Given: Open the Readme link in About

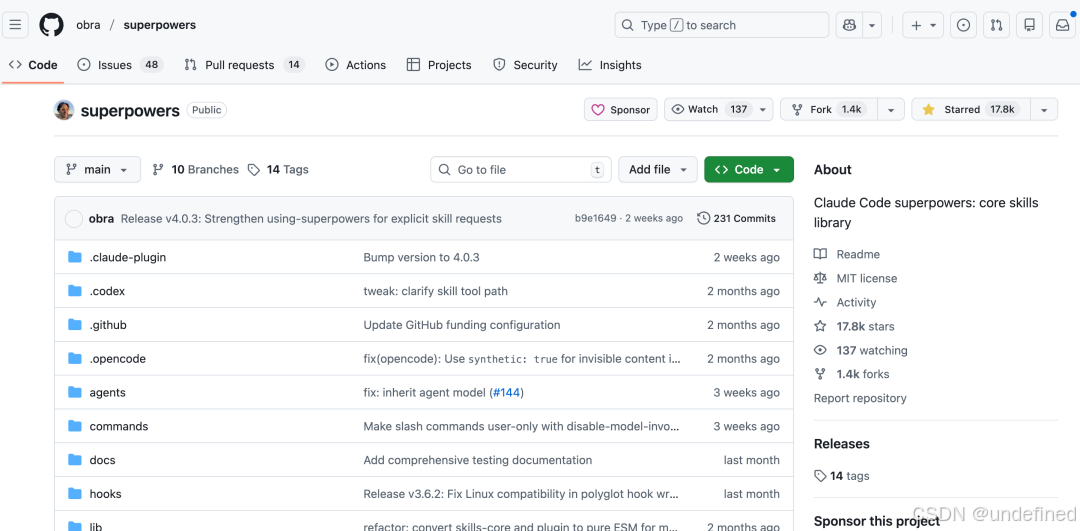Looking at the screenshot, I should [847, 254].
